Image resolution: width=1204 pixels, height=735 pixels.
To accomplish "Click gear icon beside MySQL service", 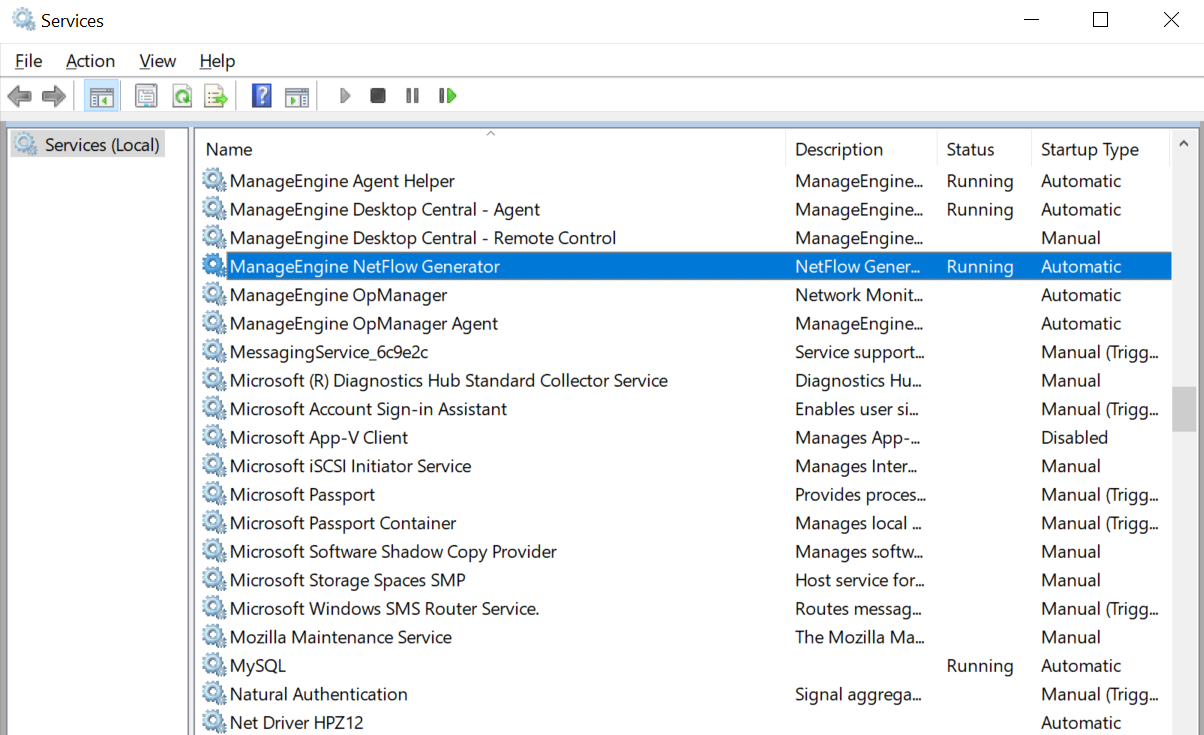I will coord(214,665).
